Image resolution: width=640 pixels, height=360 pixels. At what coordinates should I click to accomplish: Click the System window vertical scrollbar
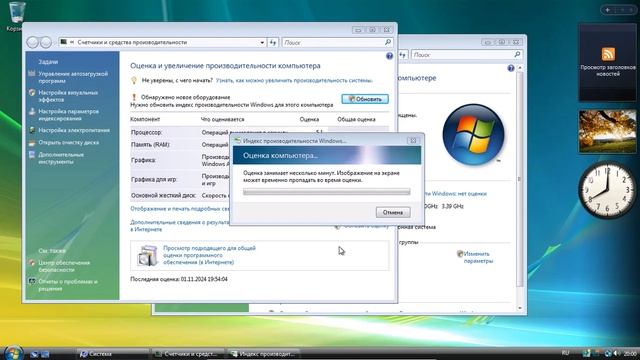pos(520,179)
